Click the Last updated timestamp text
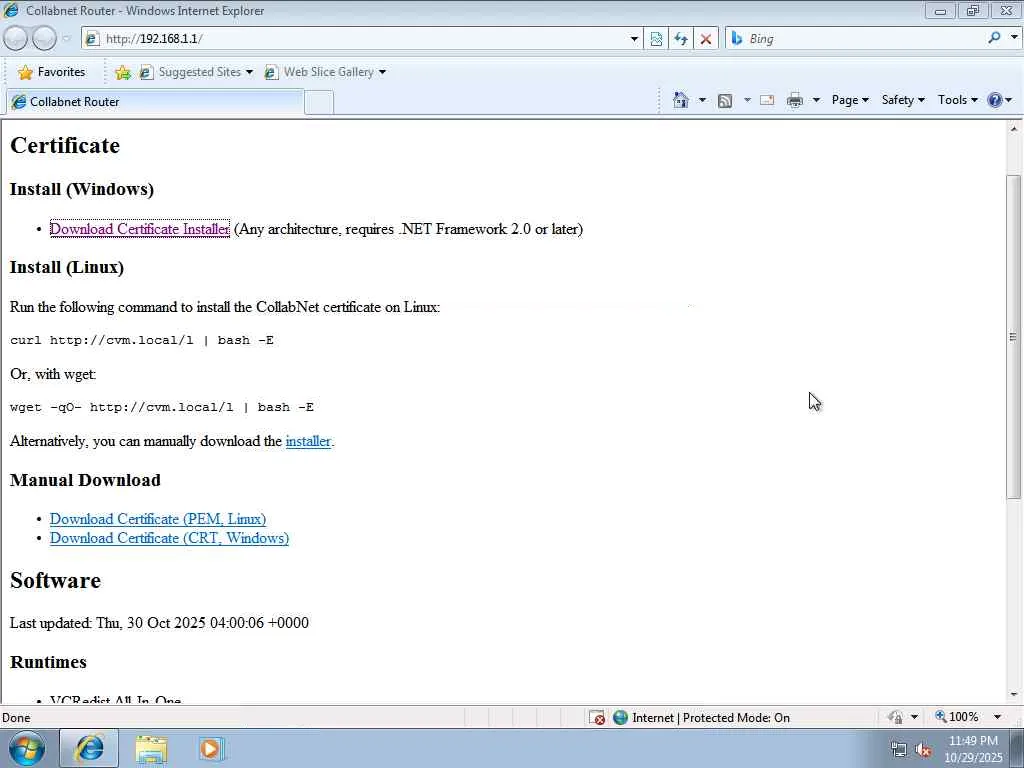The width and height of the screenshot is (1024, 768). click(159, 622)
